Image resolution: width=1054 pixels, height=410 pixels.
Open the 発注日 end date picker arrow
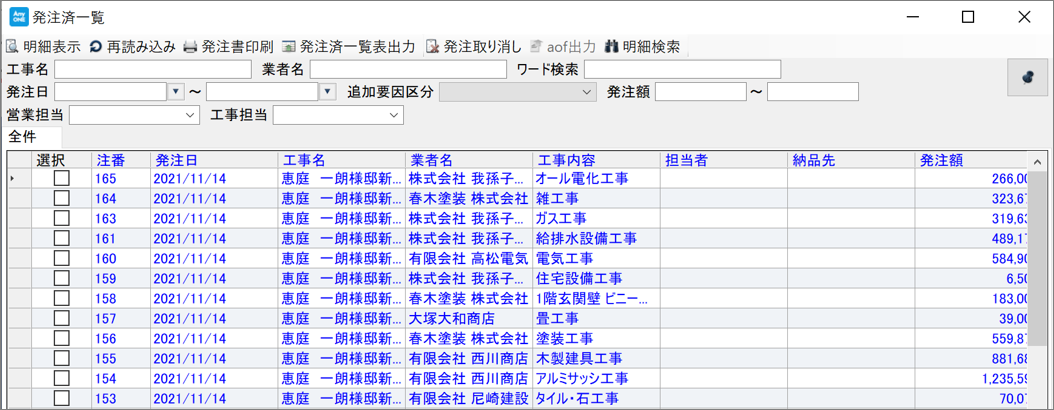pyautogui.click(x=327, y=91)
